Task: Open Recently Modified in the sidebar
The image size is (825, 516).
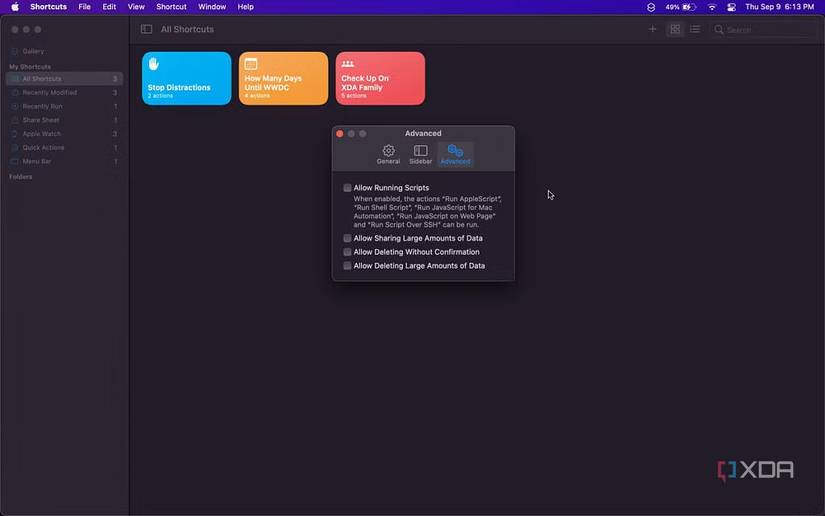Action: pyautogui.click(x=64, y=93)
